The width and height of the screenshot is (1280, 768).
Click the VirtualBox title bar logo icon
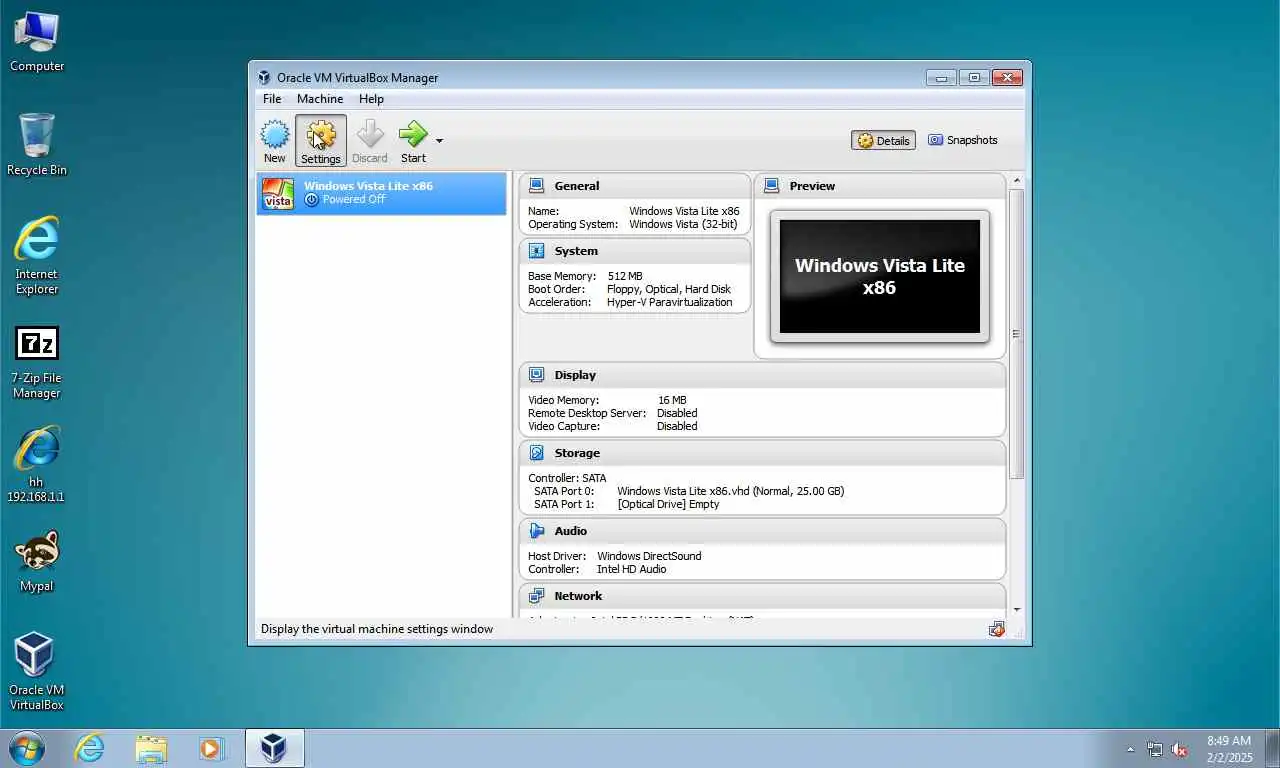264,78
